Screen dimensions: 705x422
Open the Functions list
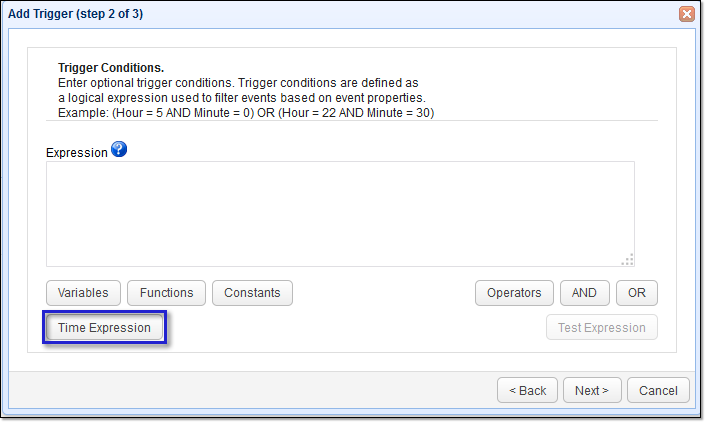166,293
